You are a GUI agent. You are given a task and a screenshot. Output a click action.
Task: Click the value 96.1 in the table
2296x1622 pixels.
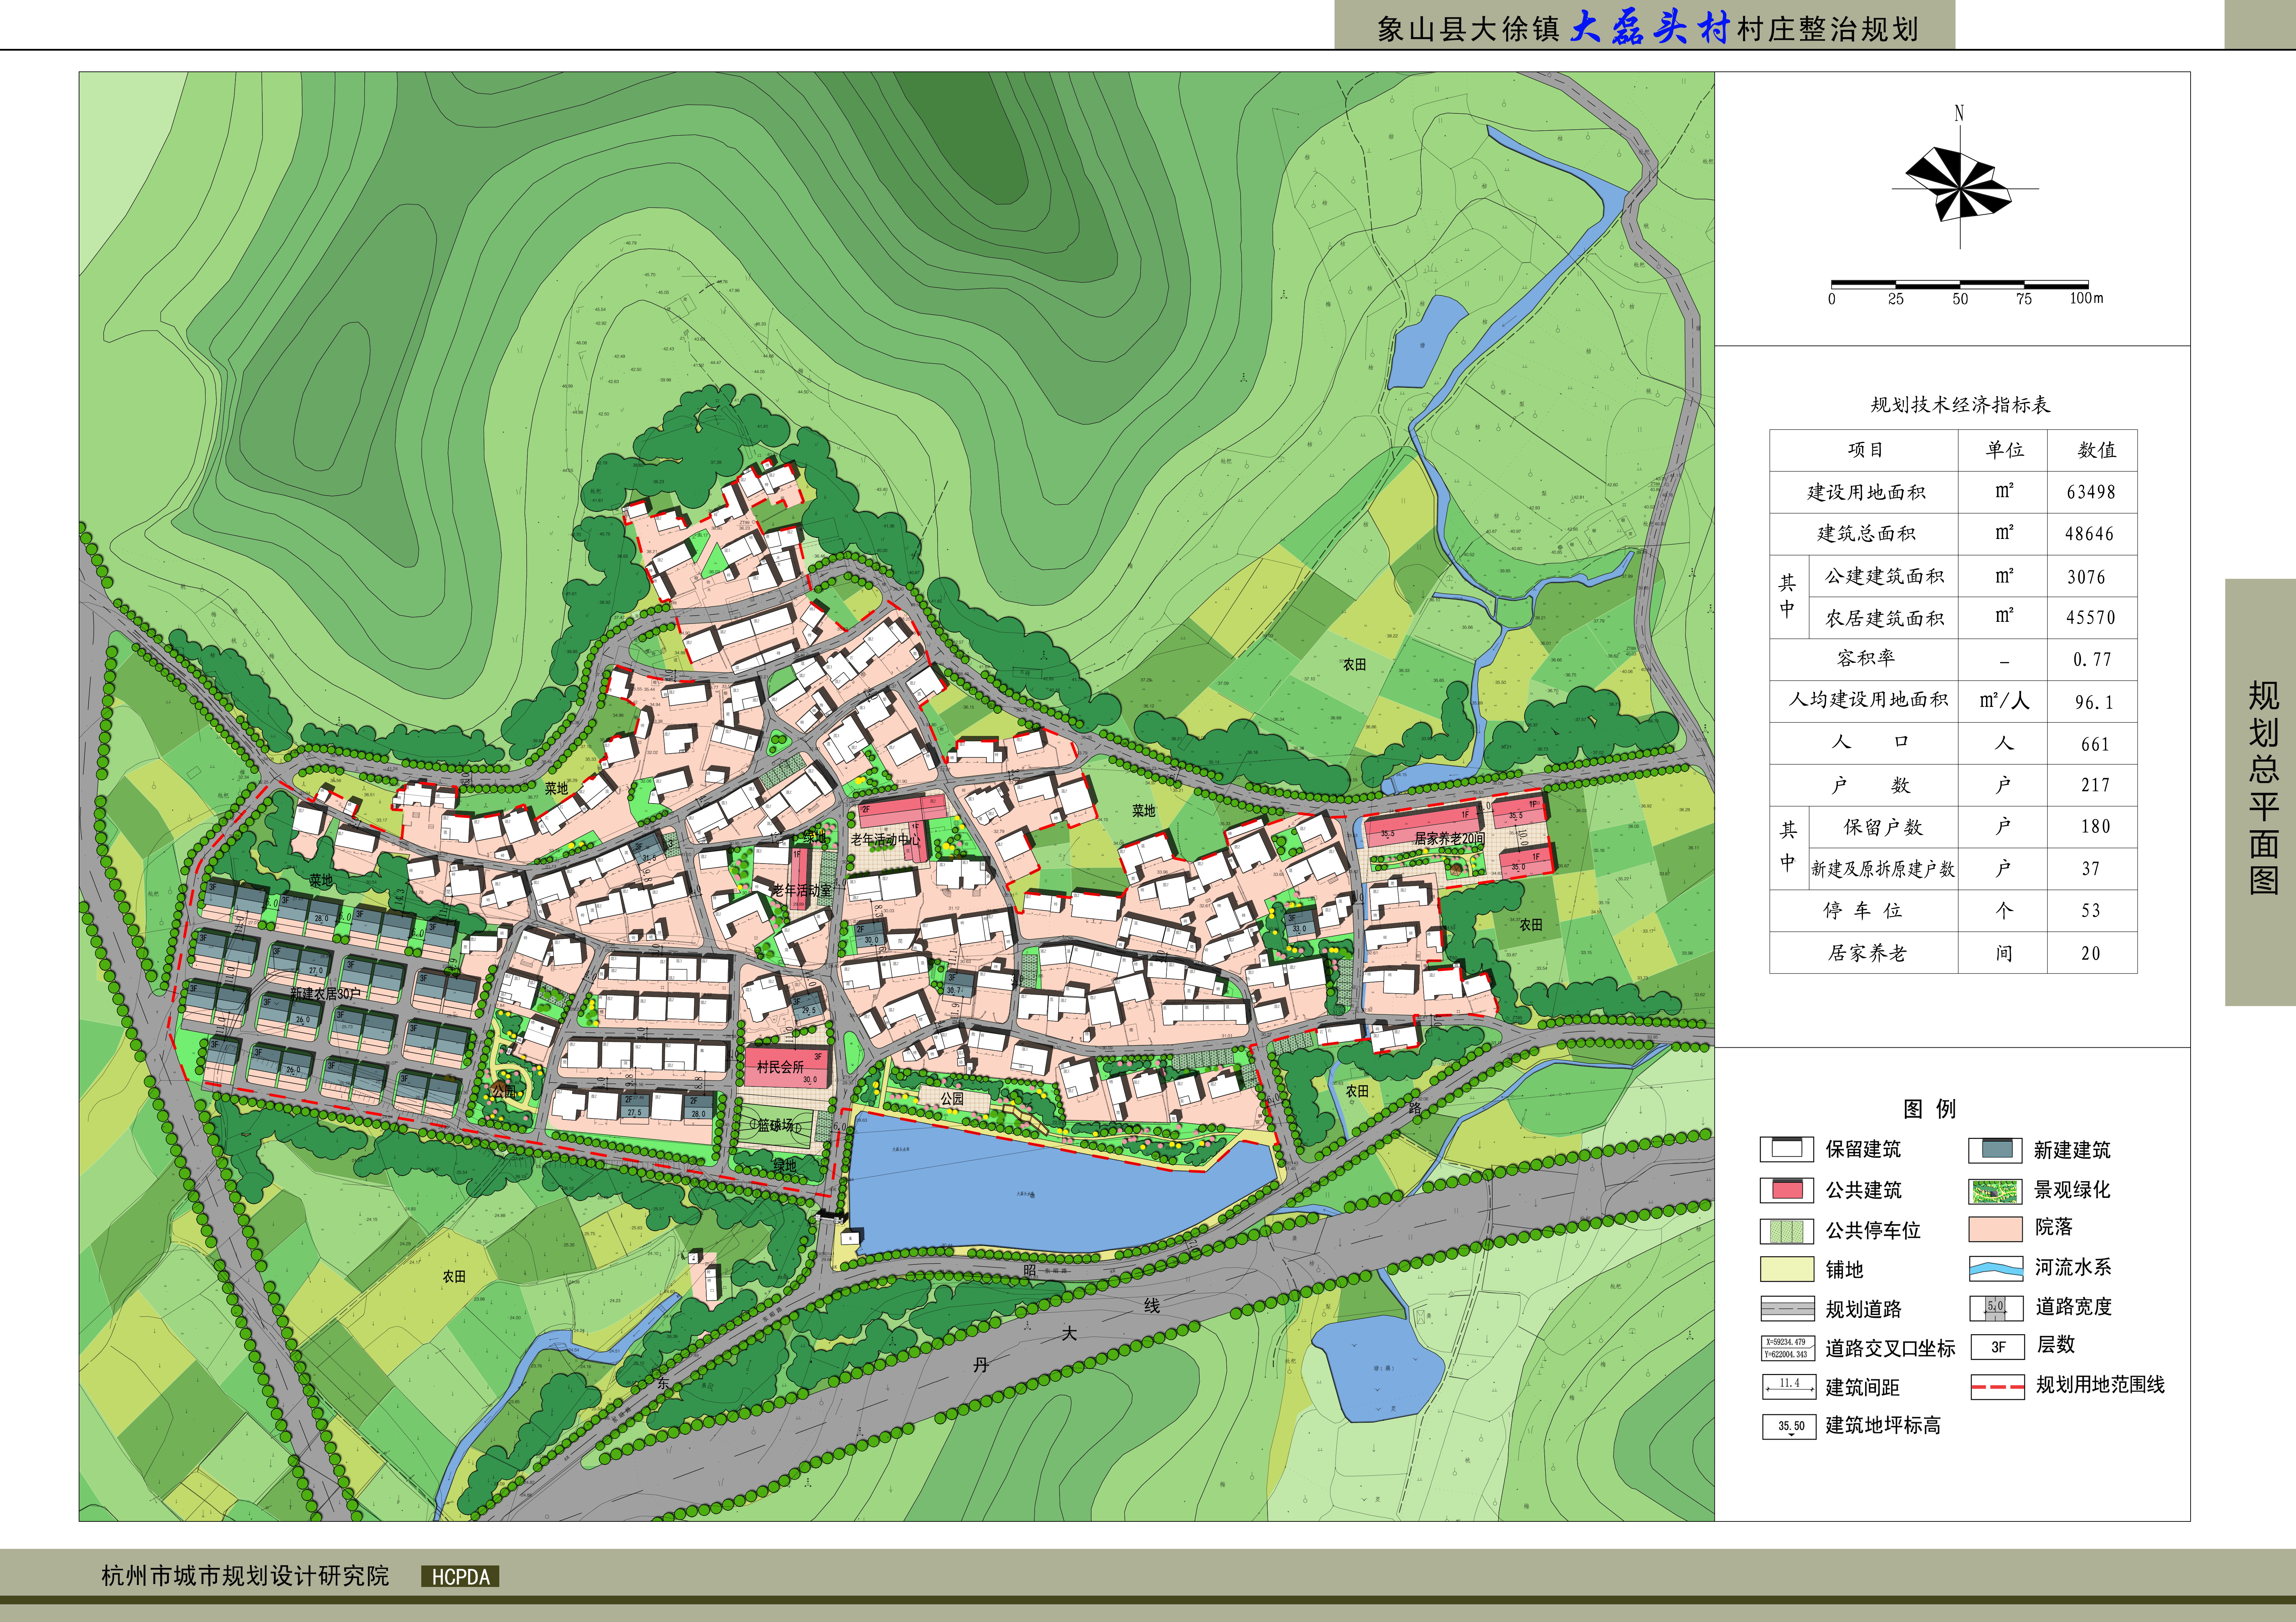[2094, 702]
